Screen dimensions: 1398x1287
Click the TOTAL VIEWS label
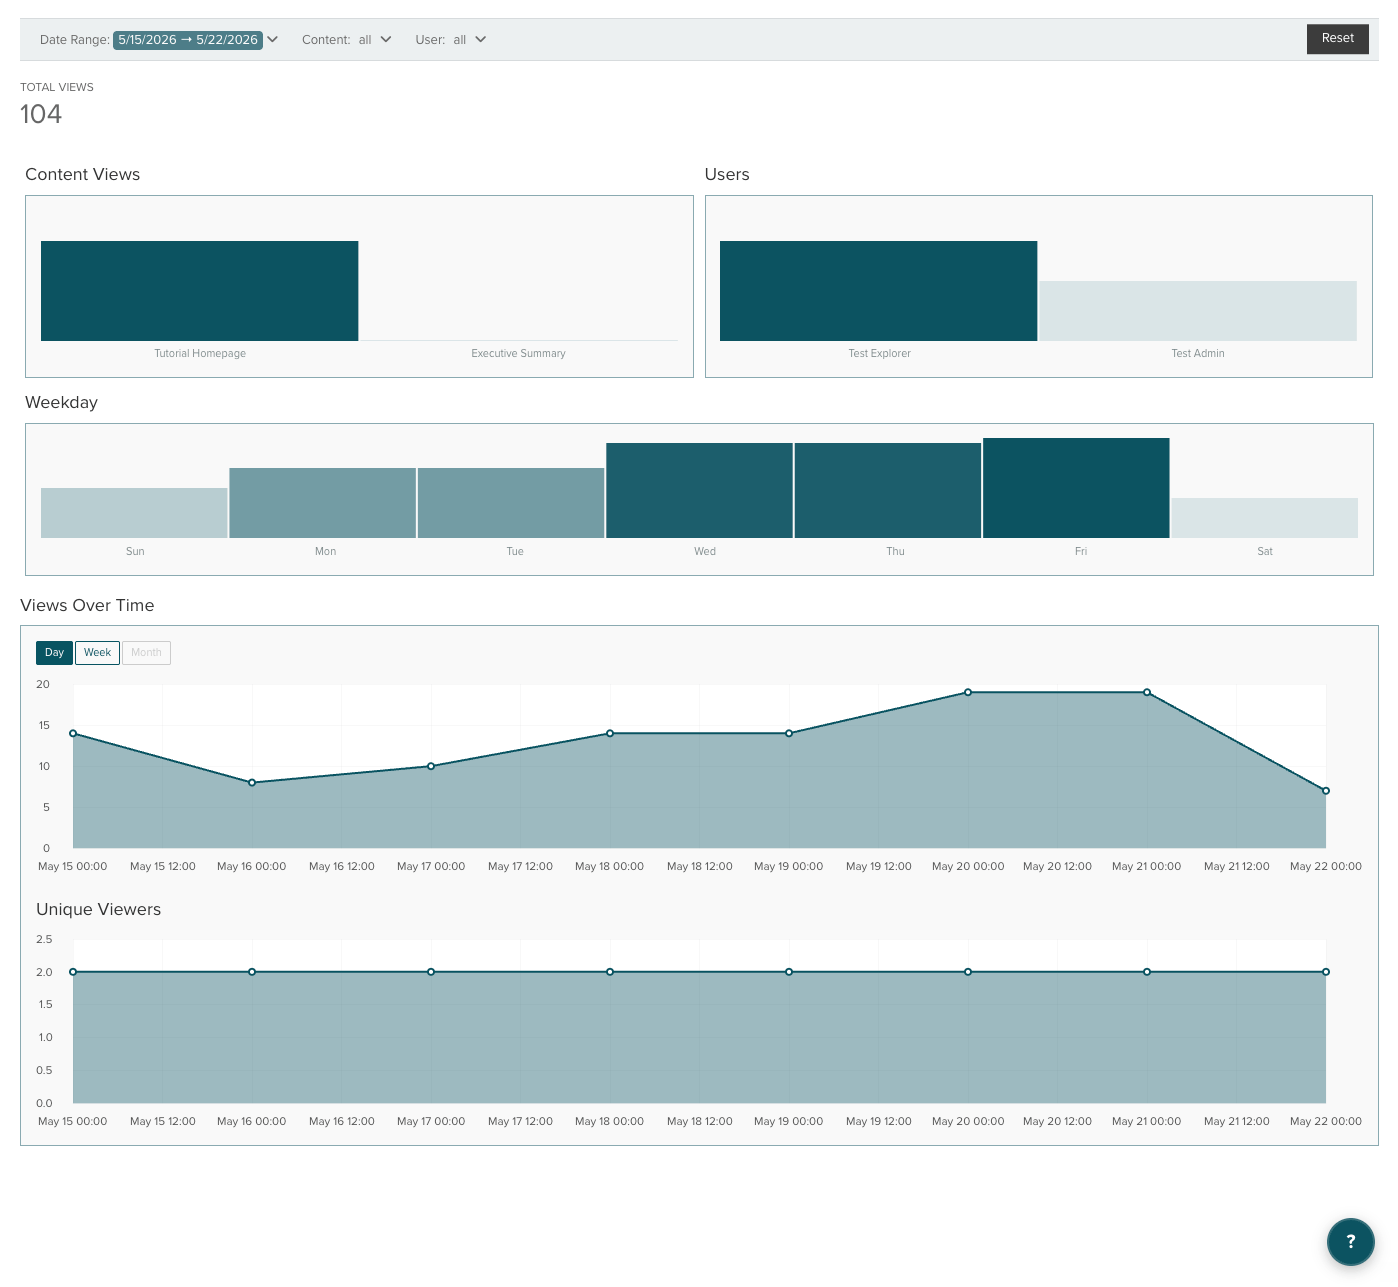click(57, 87)
